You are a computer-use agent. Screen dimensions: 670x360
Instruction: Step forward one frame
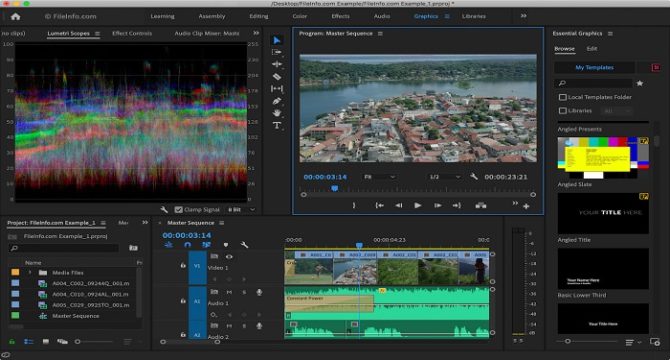[438, 205]
